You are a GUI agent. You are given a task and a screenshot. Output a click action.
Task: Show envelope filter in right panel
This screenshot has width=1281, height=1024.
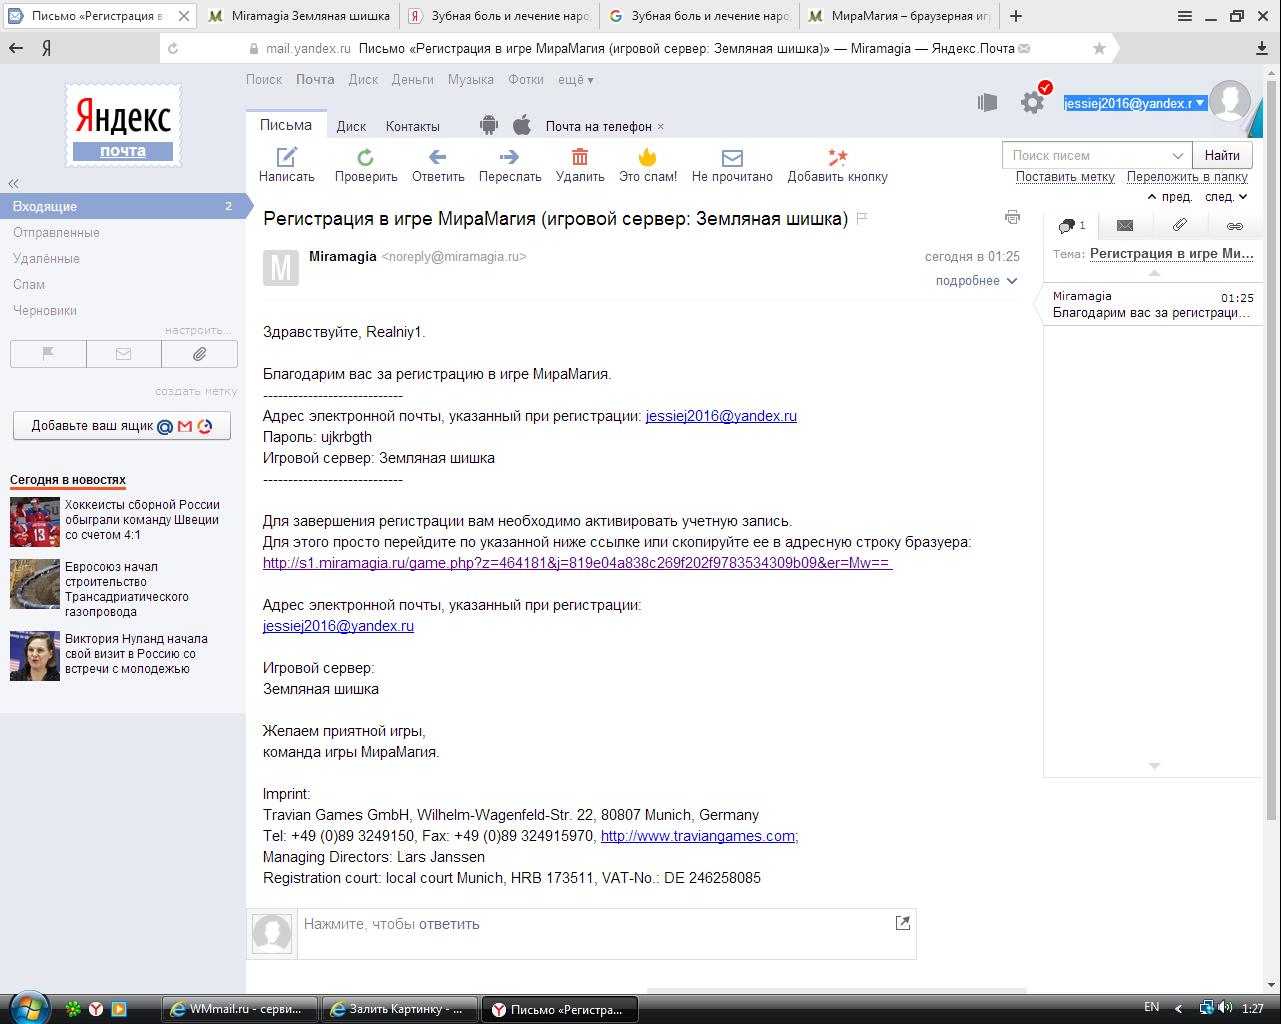pyautogui.click(x=1125, y=226)
